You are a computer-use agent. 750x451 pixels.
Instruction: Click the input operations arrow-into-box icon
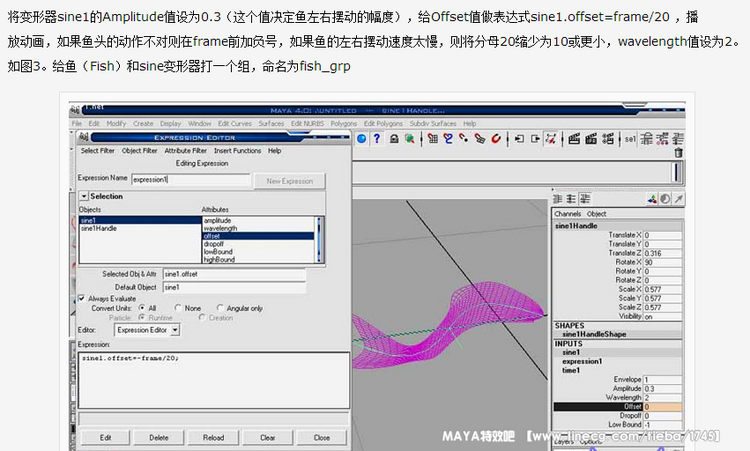(519, 139)
